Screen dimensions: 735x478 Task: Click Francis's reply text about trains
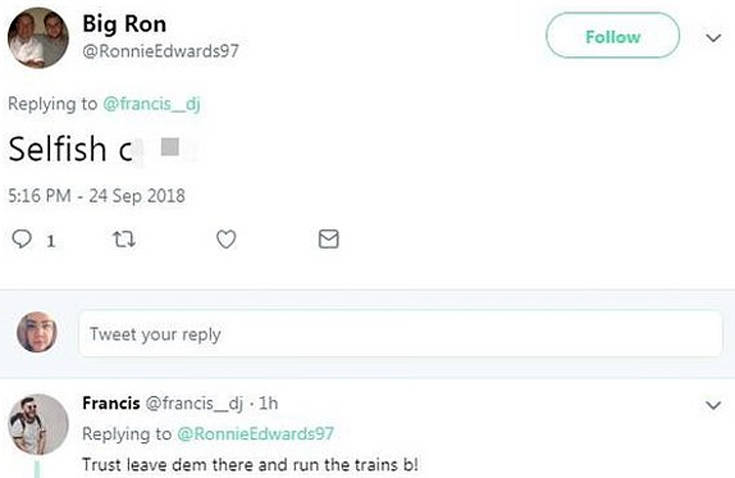tap(249, 465)
